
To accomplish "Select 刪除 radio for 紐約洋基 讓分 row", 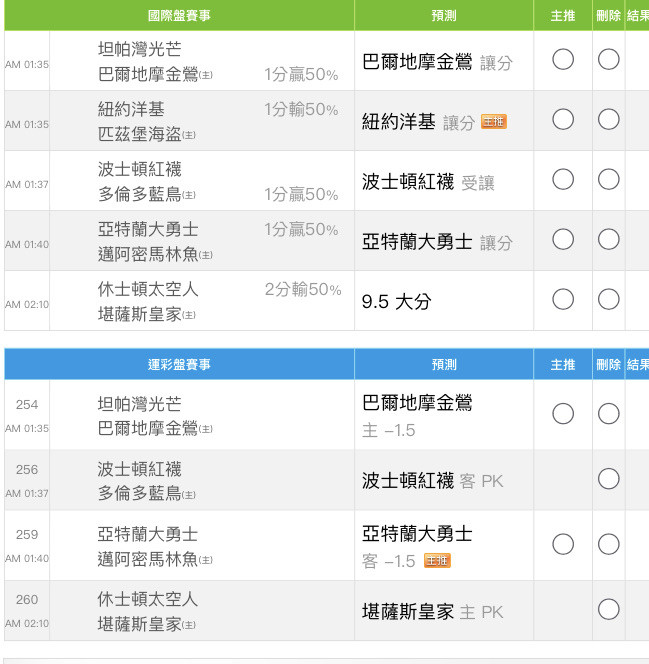I will tap(608, 120).
